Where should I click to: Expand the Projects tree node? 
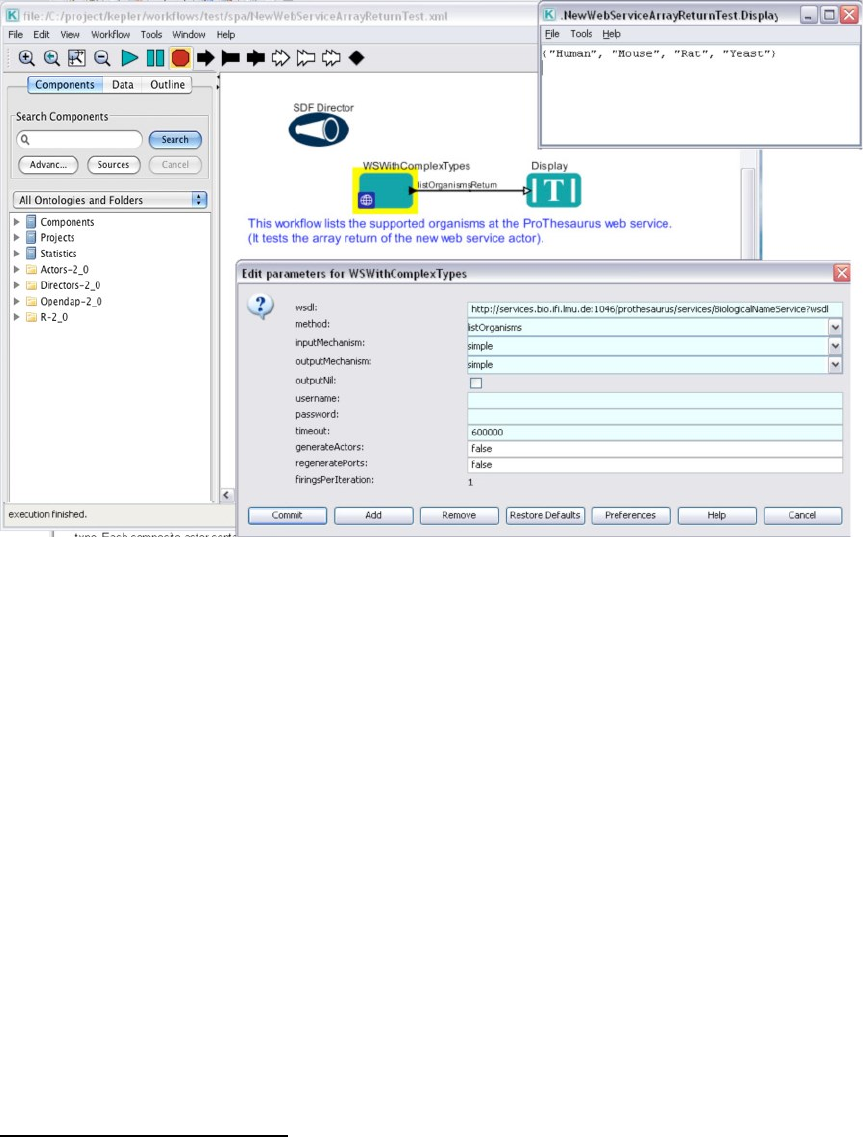click(x=17, y=238)
